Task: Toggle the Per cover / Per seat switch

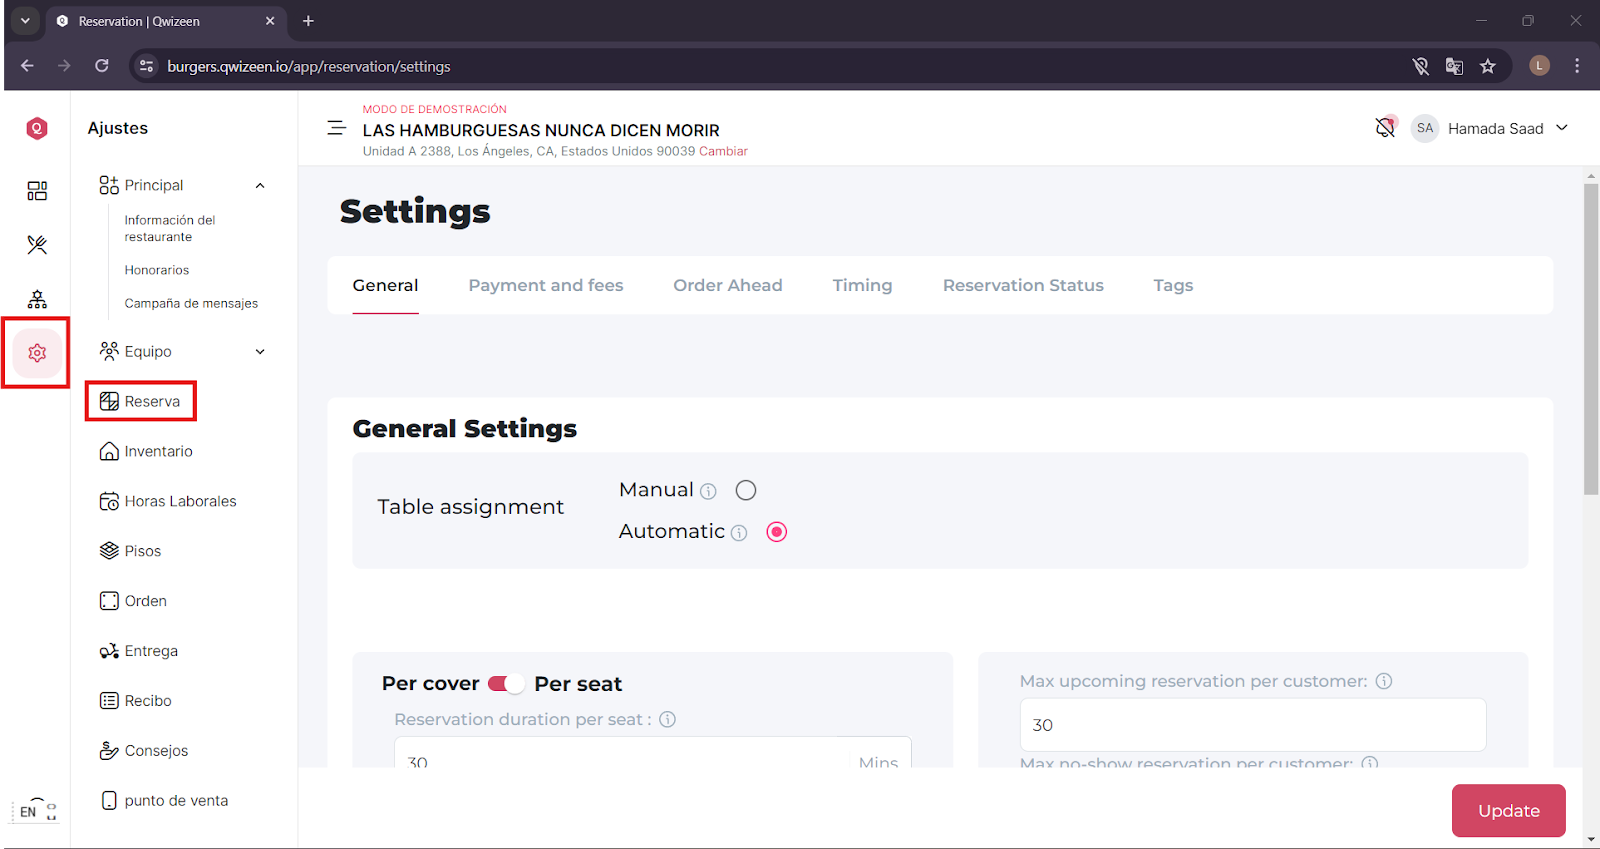Action: [x=506, y=684]
